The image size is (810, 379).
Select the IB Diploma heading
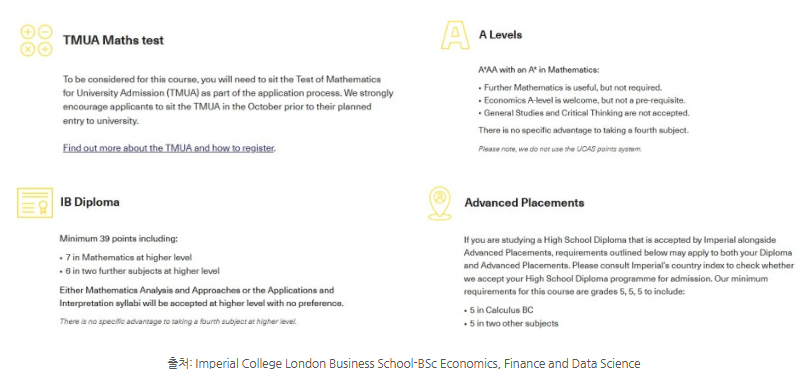tap(90, 202)
